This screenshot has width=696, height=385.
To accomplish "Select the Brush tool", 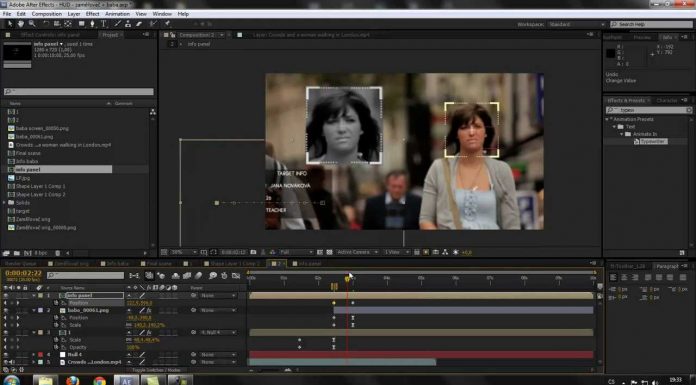I will 118,24.
